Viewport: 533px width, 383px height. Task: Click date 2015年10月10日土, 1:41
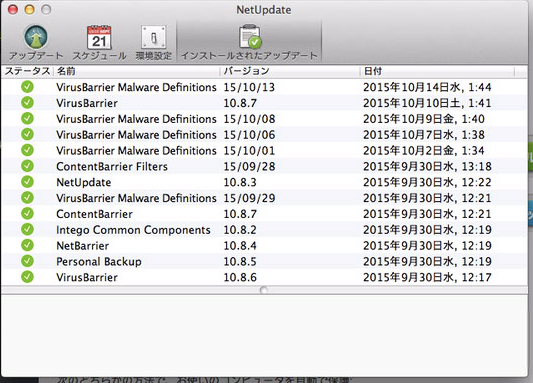pyautogui.click(x=427, y=103)
